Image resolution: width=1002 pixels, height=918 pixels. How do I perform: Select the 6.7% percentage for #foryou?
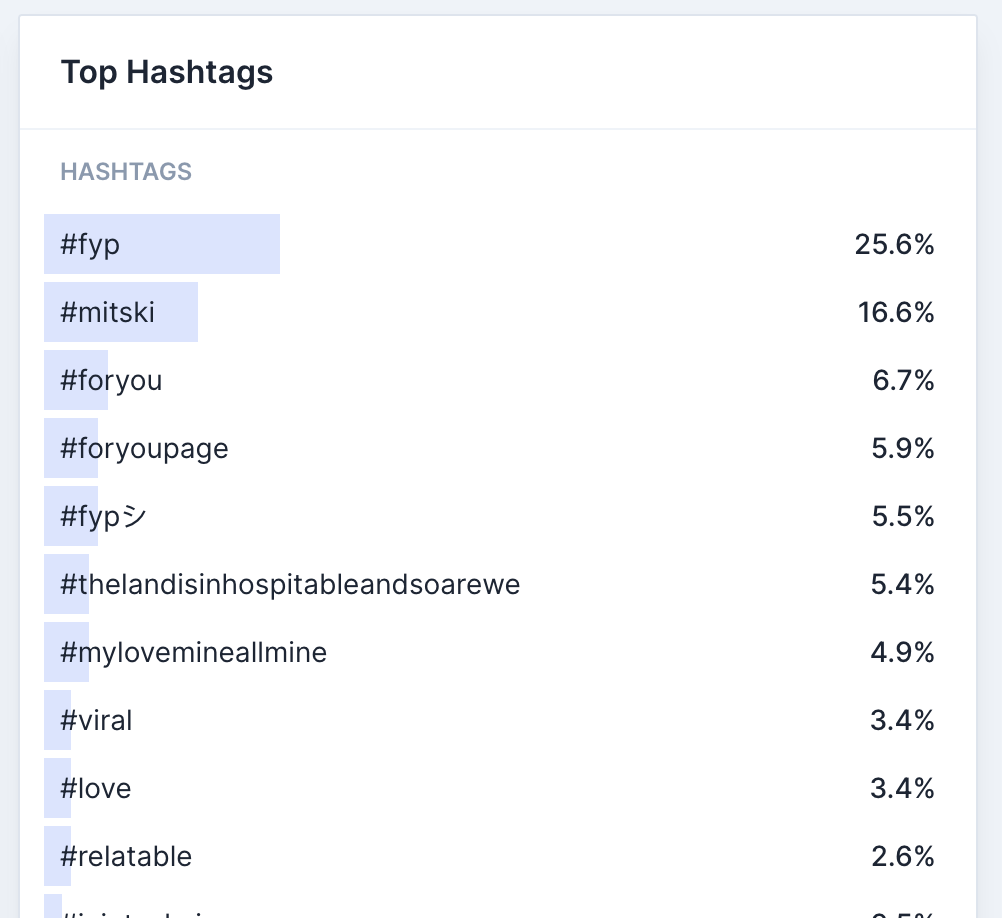coord(903,380)
